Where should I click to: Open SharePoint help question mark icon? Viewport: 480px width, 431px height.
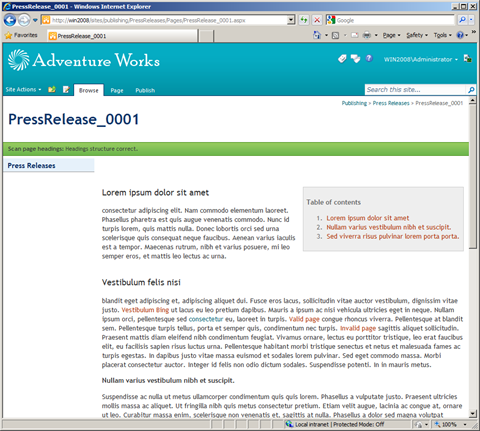pos(369,59)
